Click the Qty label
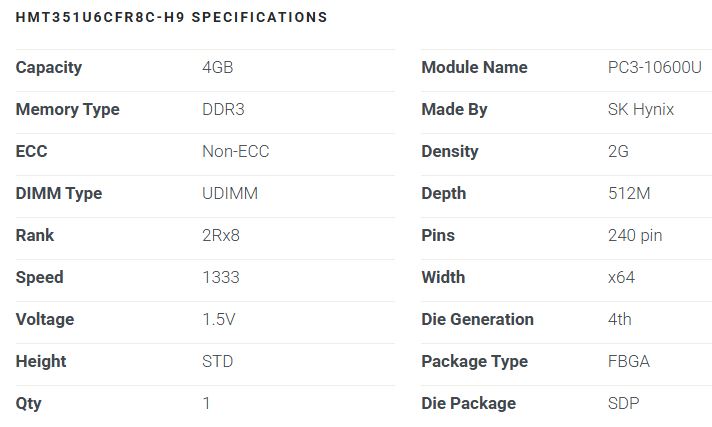 [x=29, y=404]
